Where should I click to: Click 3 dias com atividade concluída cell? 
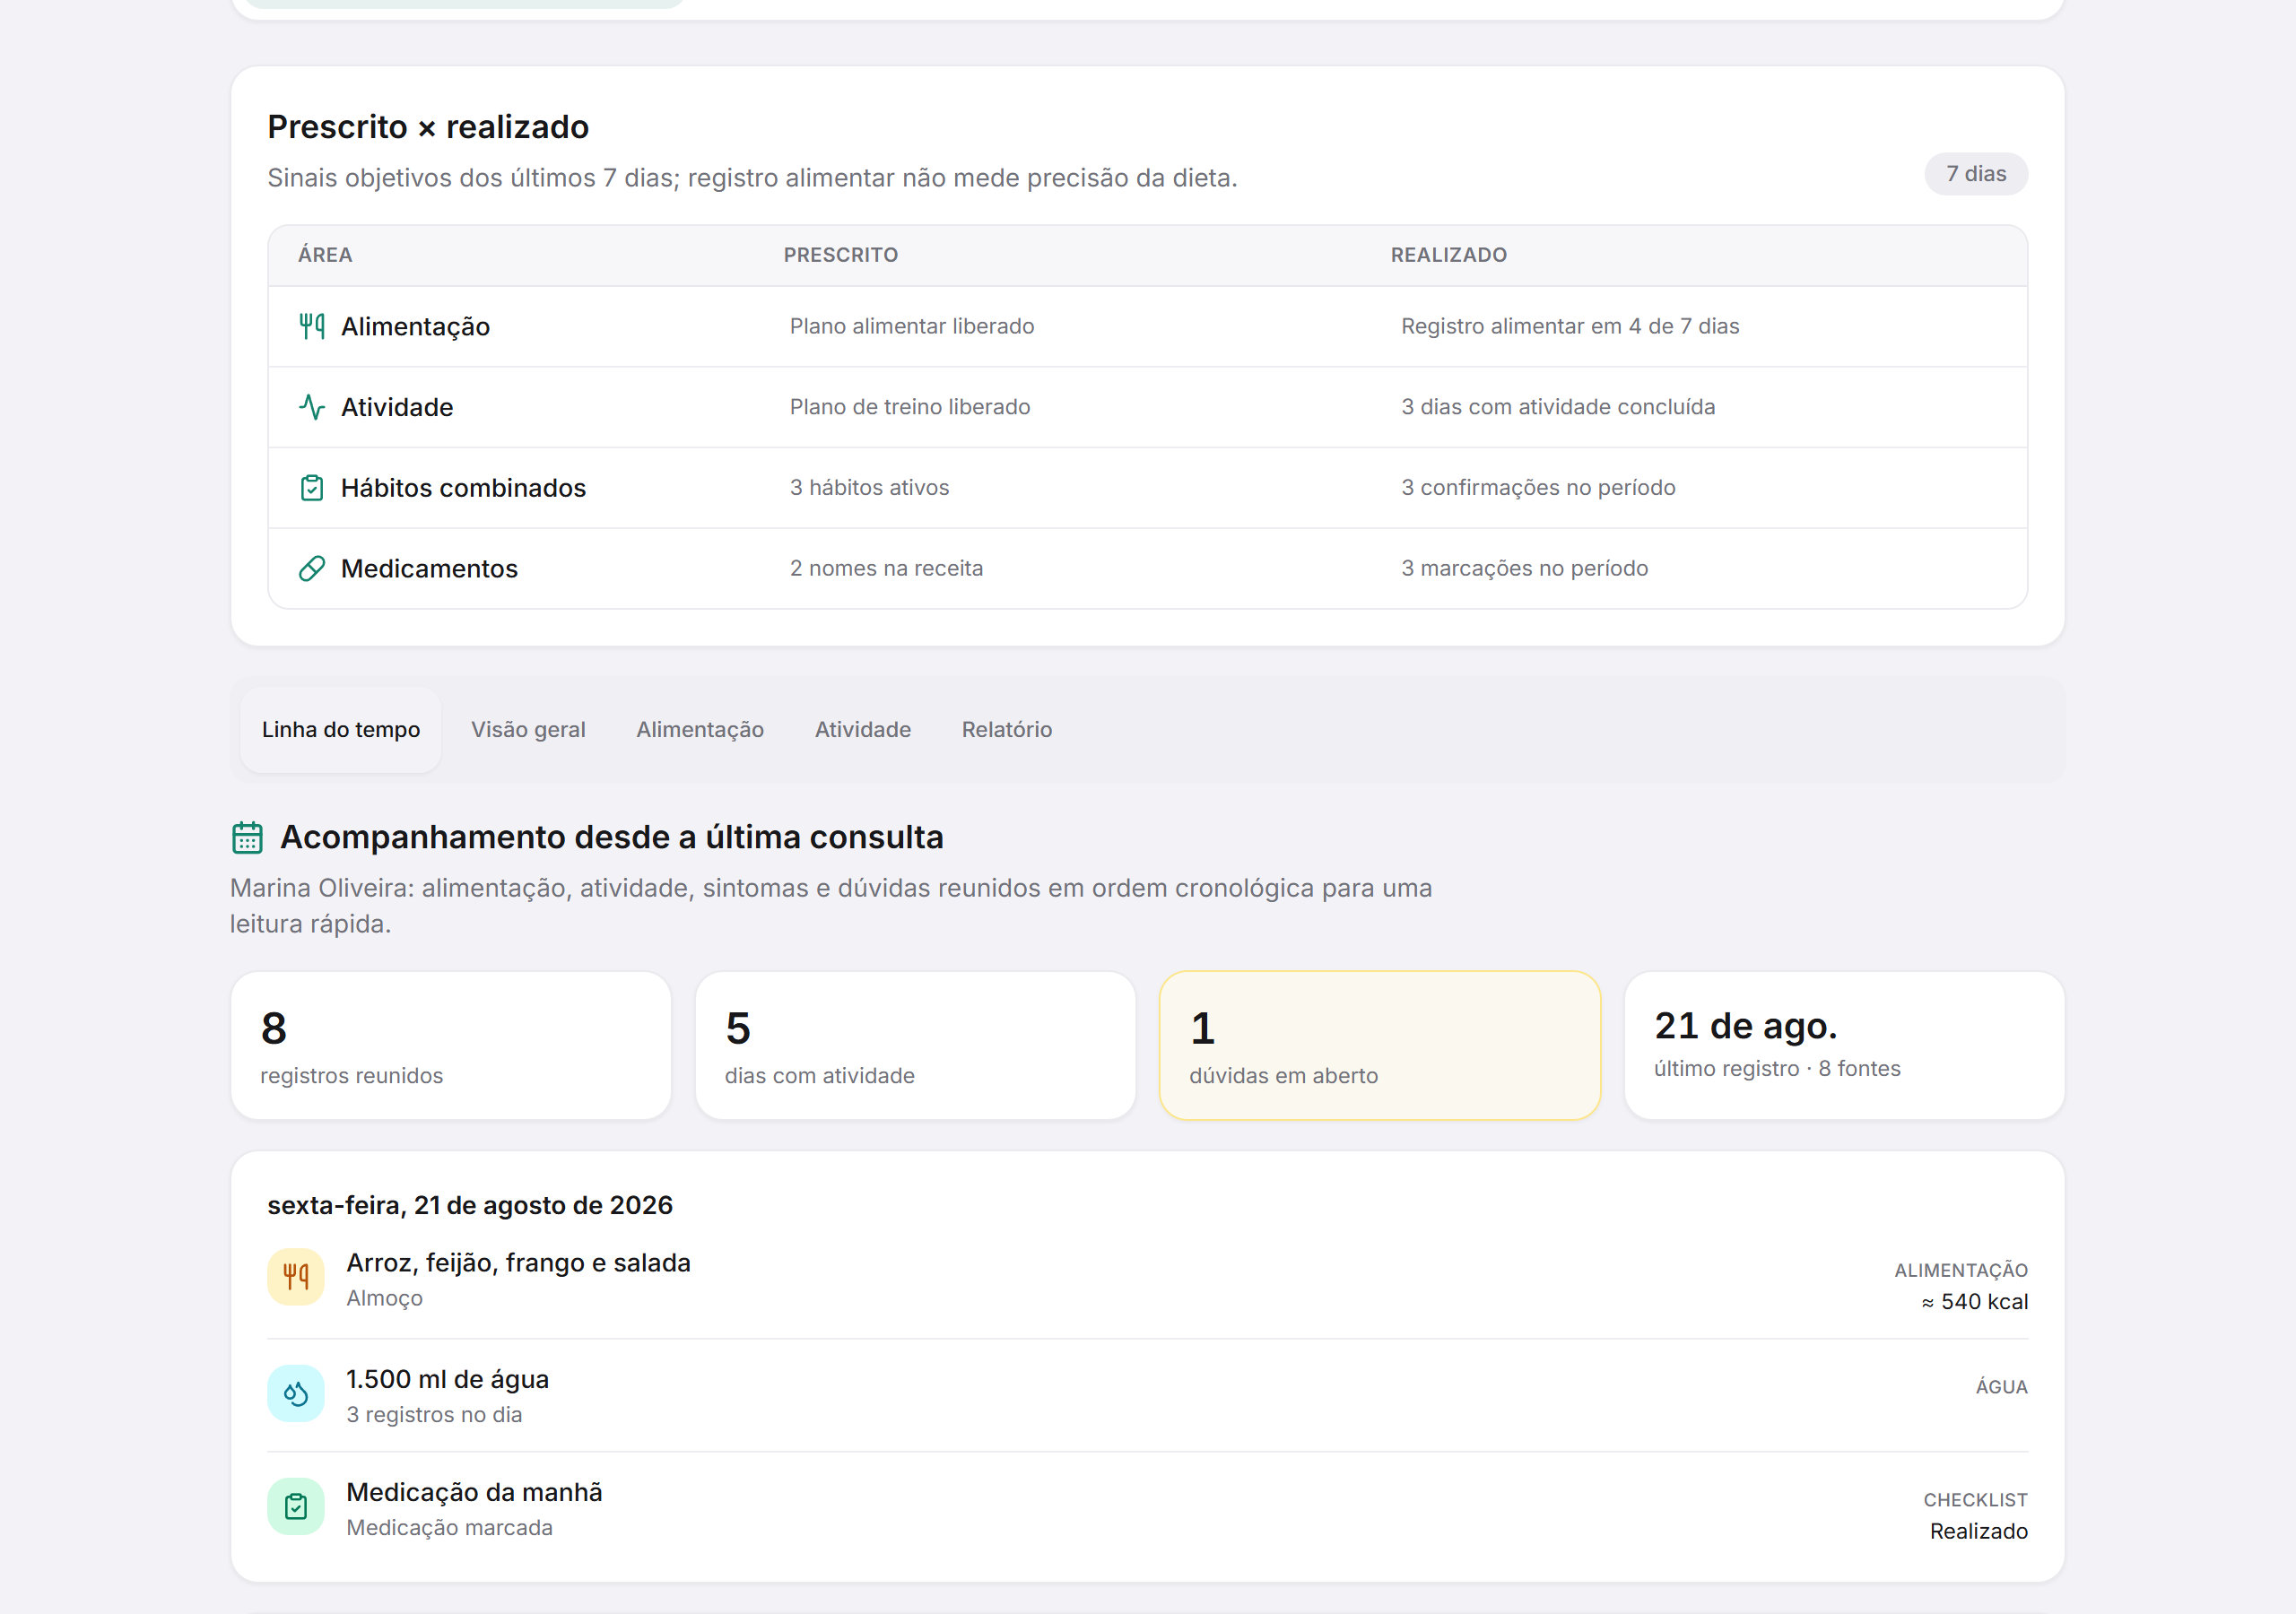1558,407
